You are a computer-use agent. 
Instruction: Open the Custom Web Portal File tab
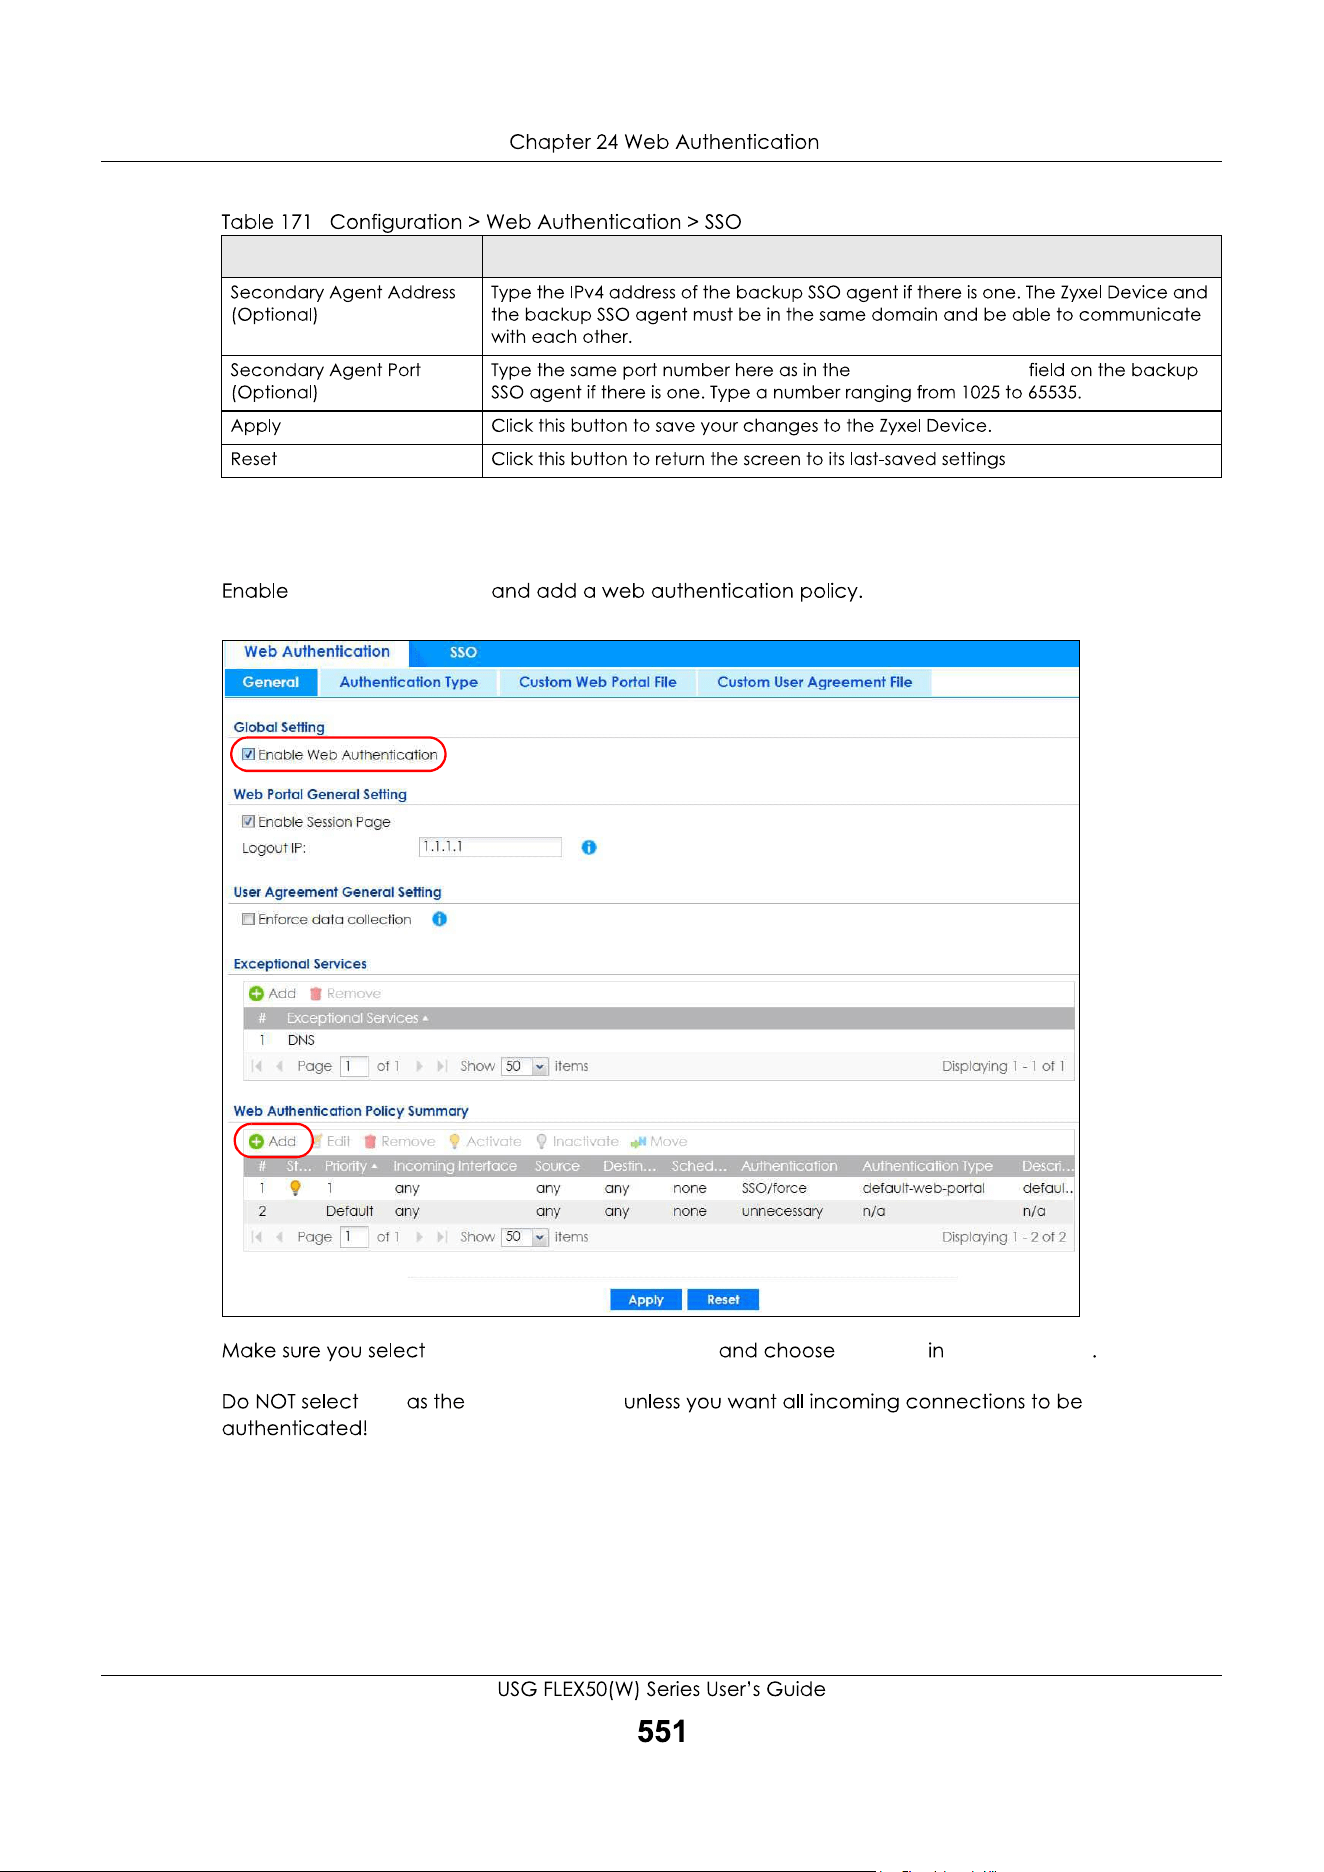coord(598,682)
